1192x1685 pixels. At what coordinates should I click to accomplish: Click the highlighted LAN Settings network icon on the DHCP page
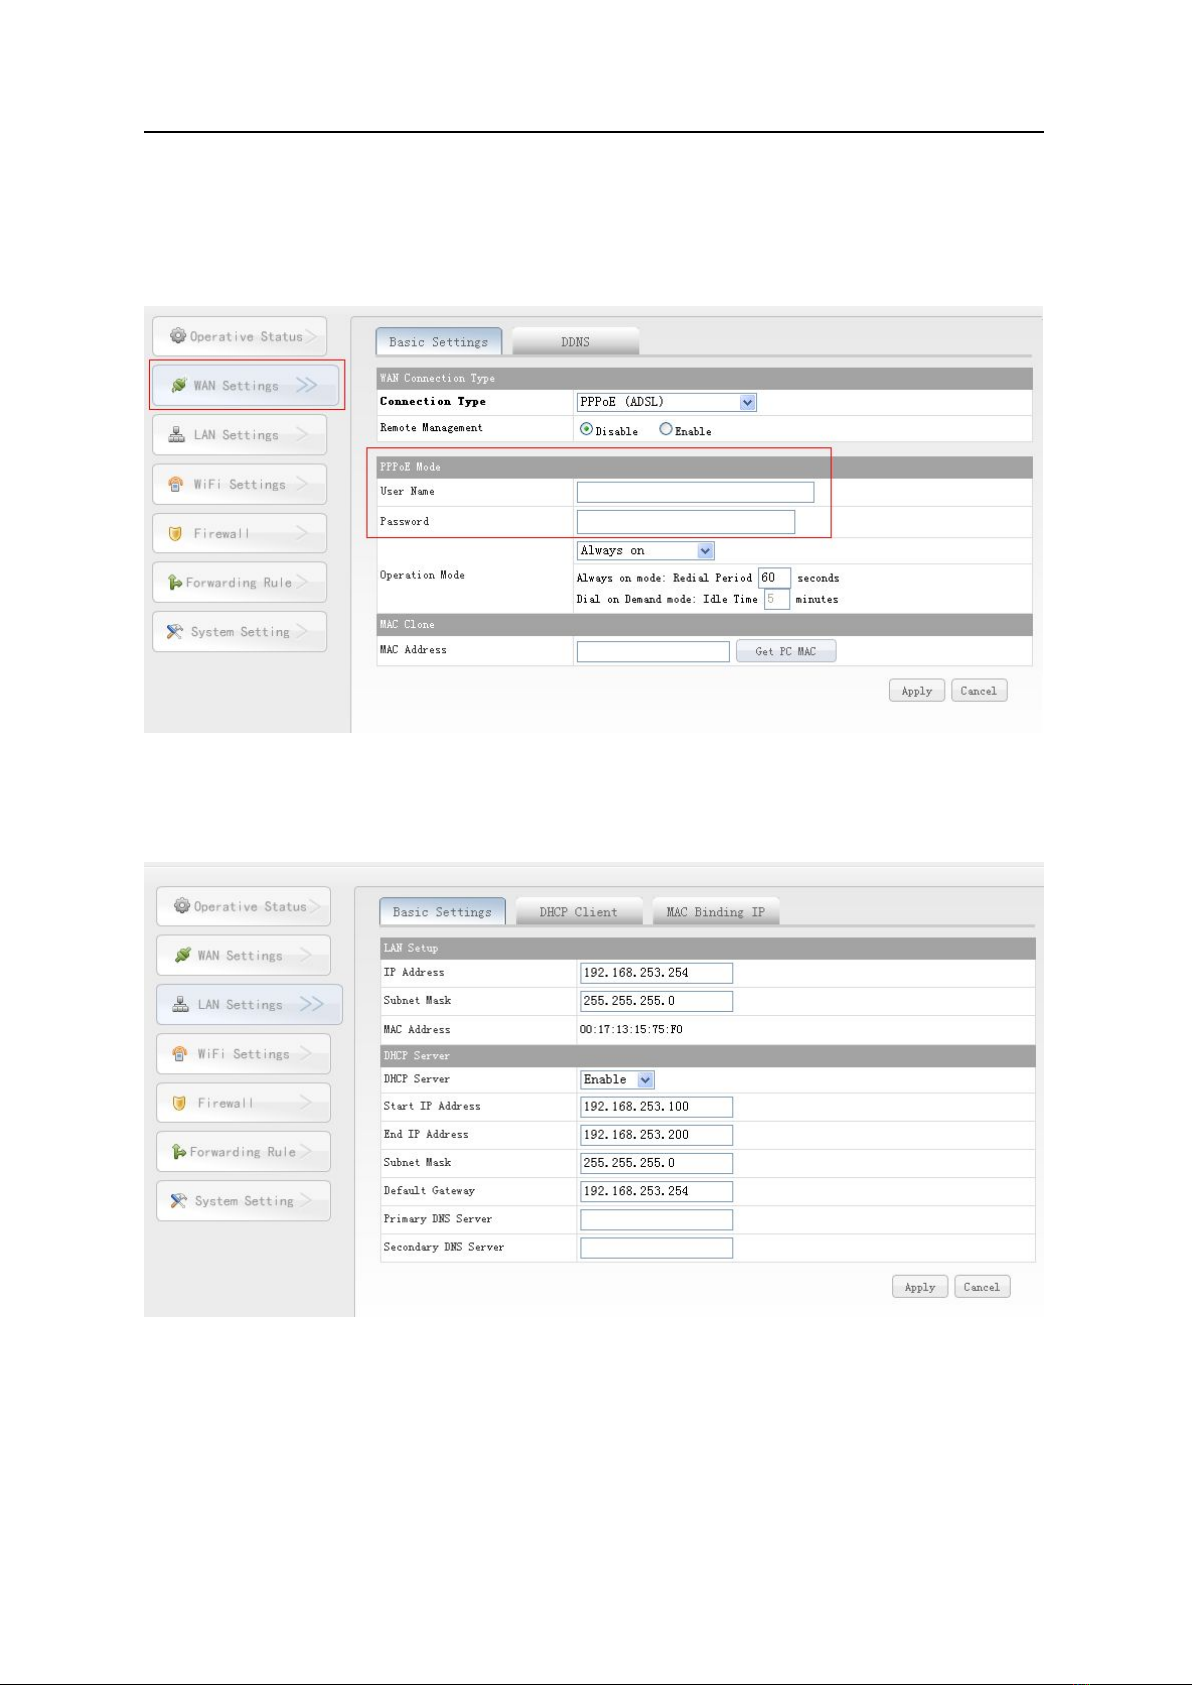tap(181, 1004)
